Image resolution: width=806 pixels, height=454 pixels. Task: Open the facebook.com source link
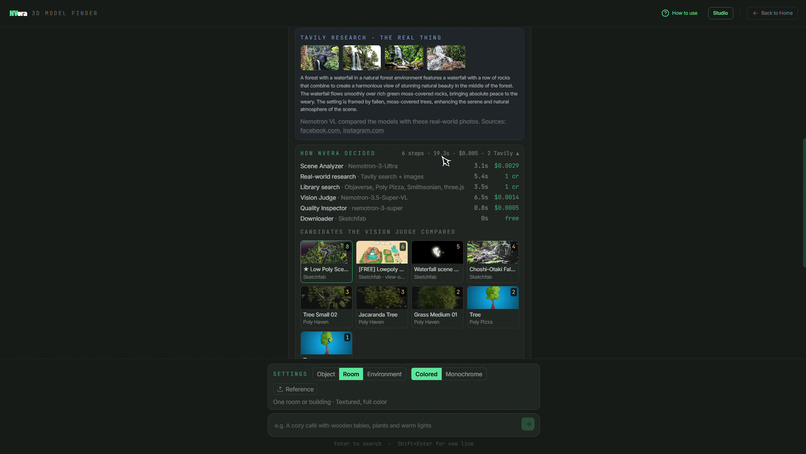pos(320,131)
